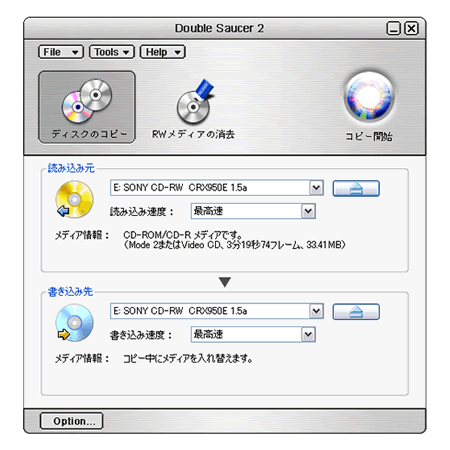450x450 pixels.
Task: Expand the 読み込み速度 read speed dropdown
Action: pyautogui.click(x=308, y=211)
